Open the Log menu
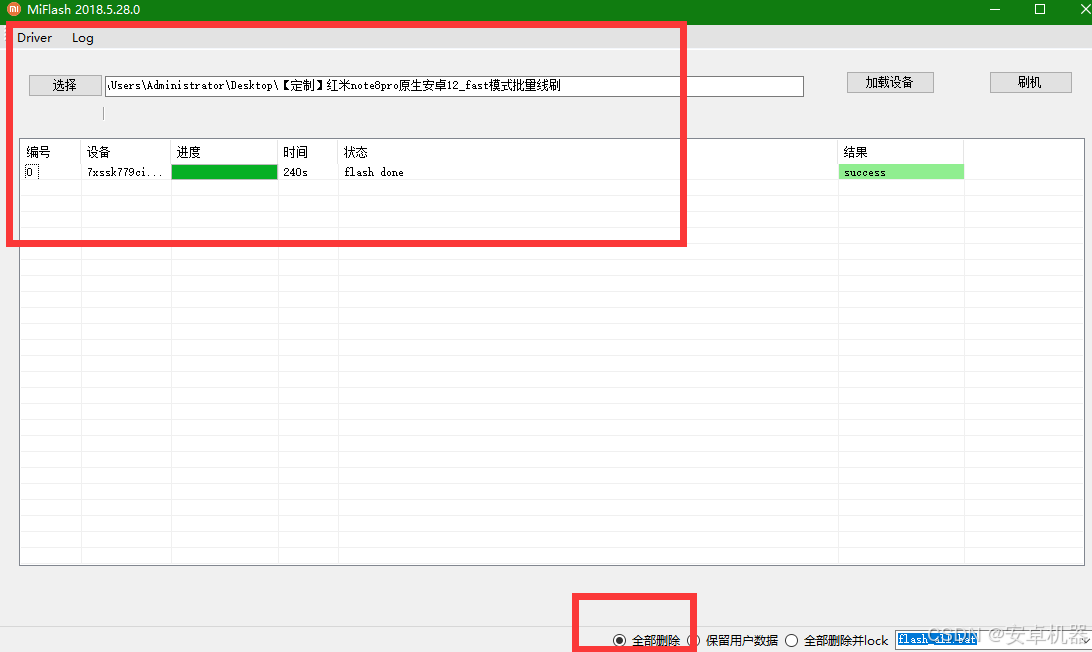1092x652 pixels. pos(82,38)
